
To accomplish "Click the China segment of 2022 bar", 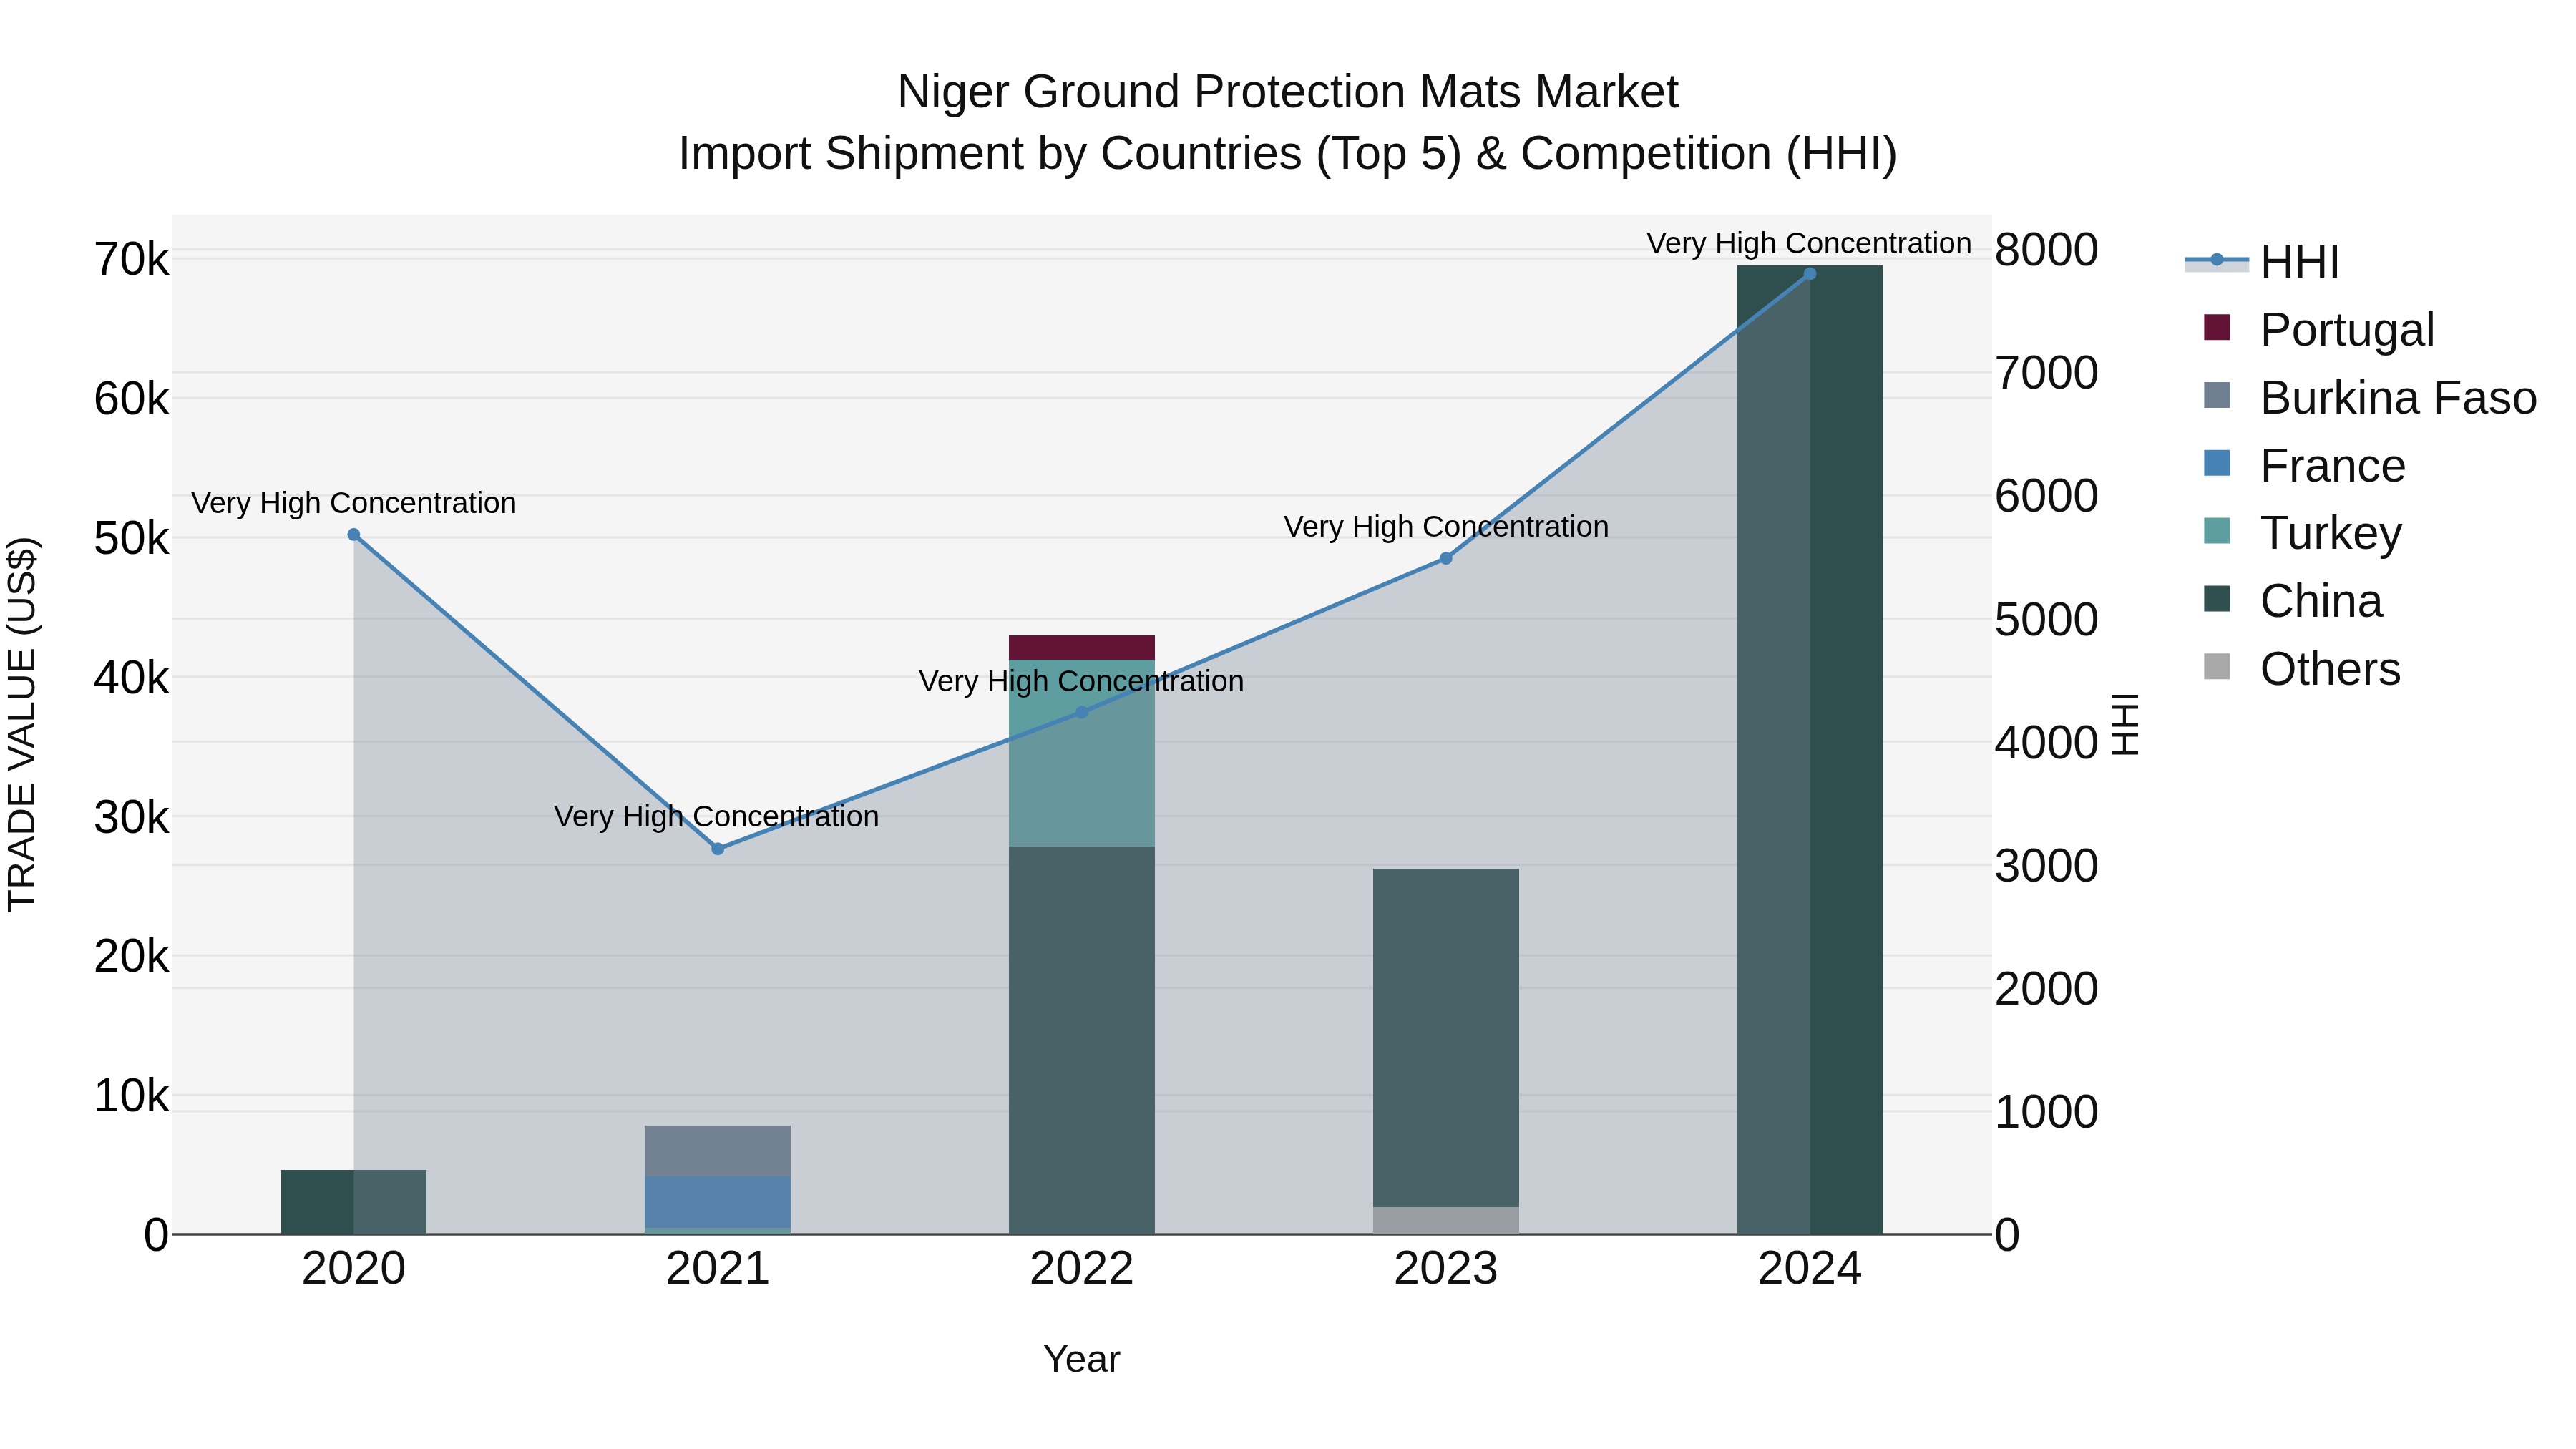I will pyautogui.click(x=1082, y=1040).
